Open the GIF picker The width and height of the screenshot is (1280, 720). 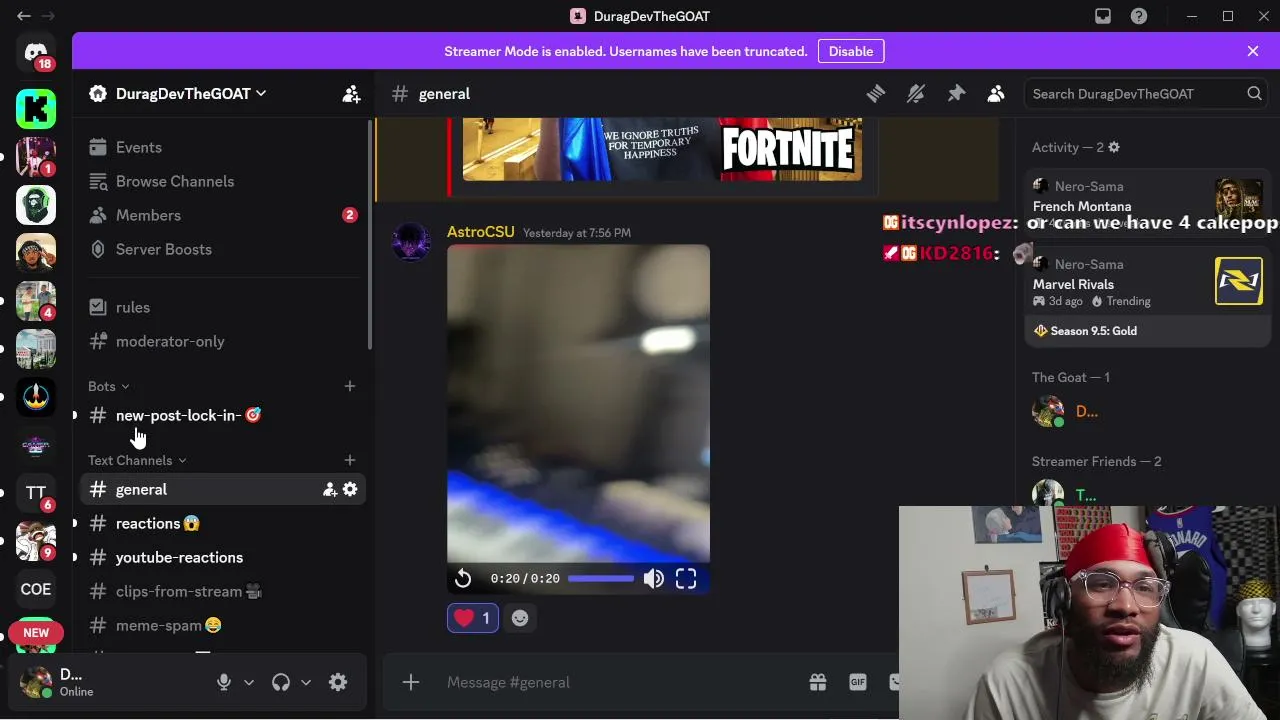point(858,682)
